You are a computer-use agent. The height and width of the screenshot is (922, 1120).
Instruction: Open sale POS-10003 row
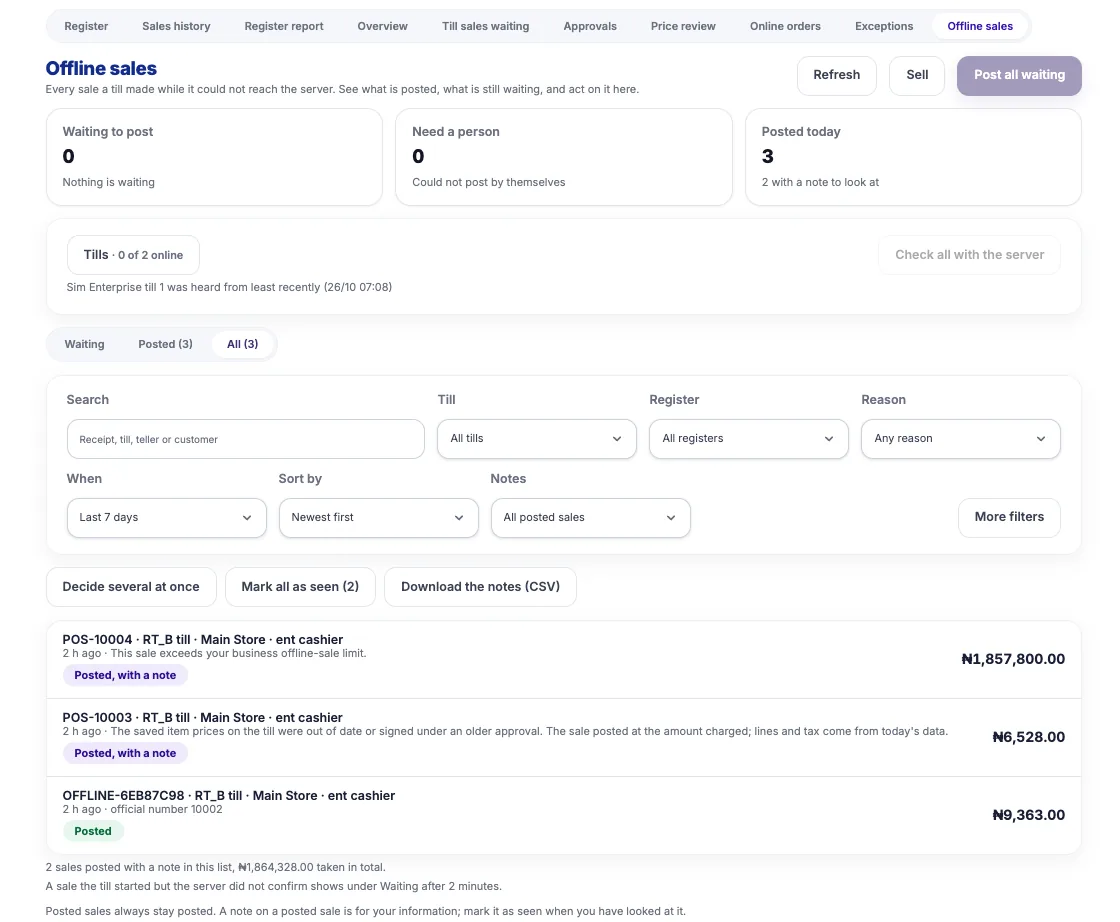564,738
